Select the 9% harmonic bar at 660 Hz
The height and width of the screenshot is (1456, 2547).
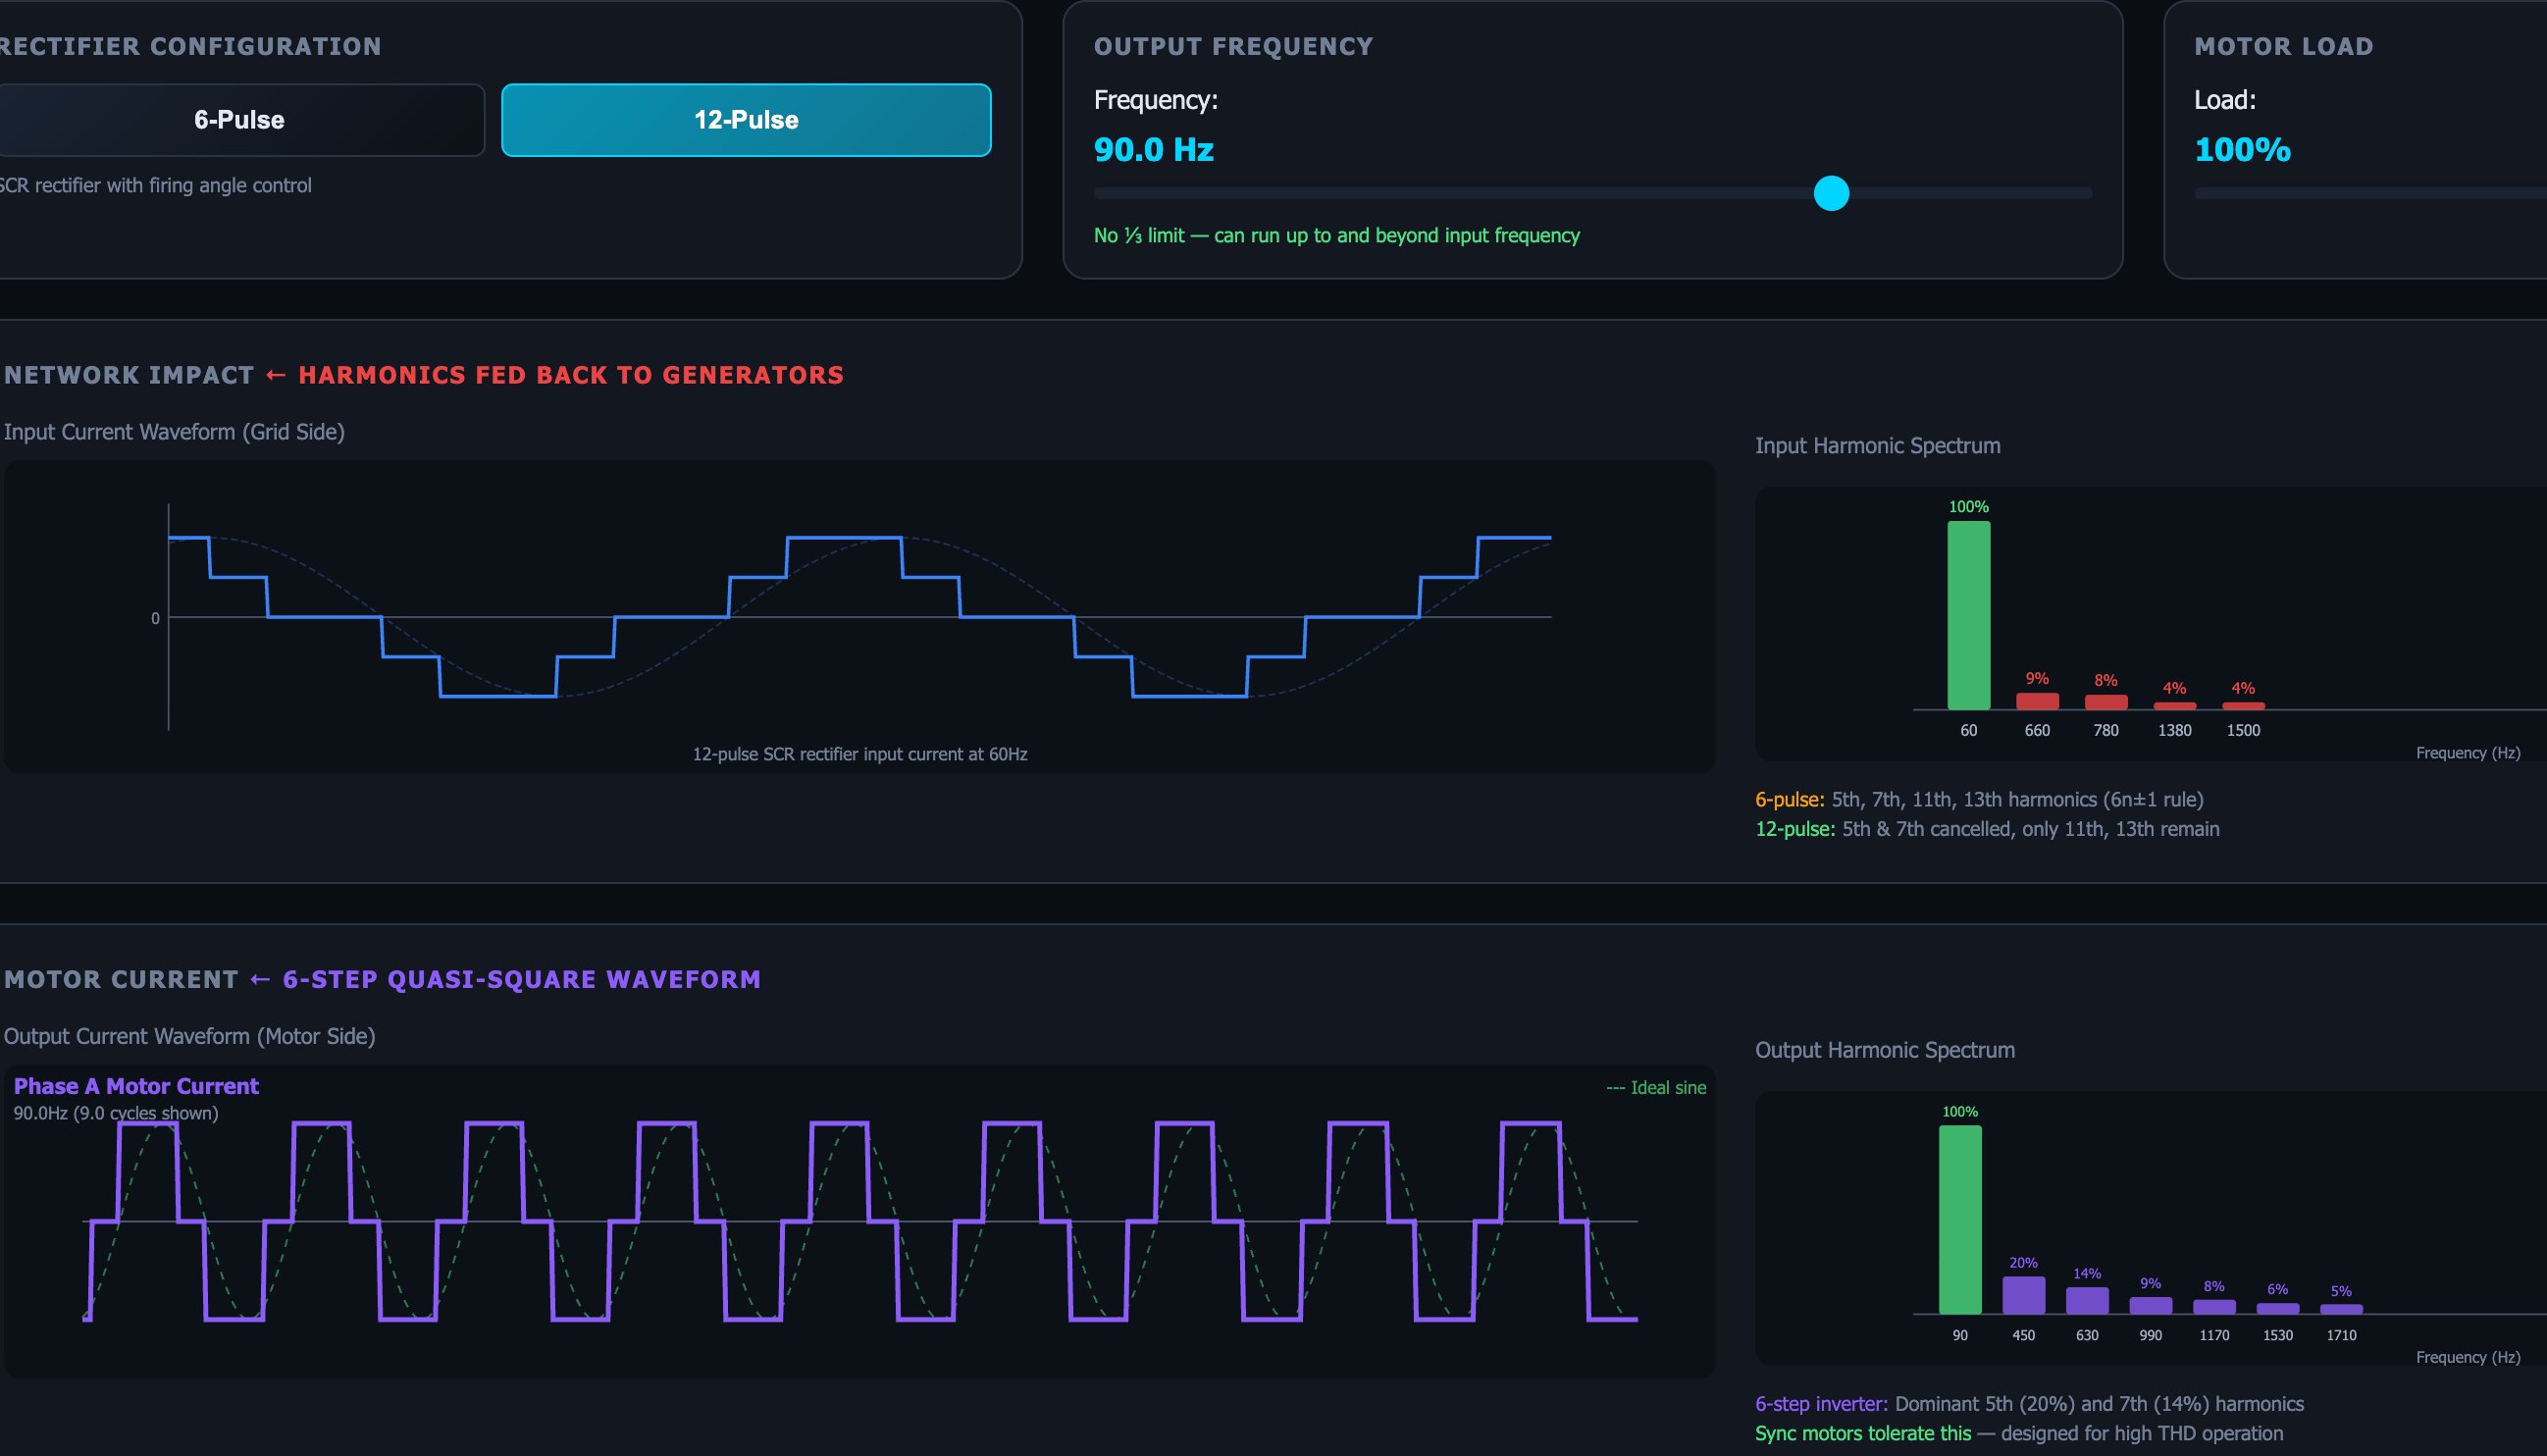2036,700
